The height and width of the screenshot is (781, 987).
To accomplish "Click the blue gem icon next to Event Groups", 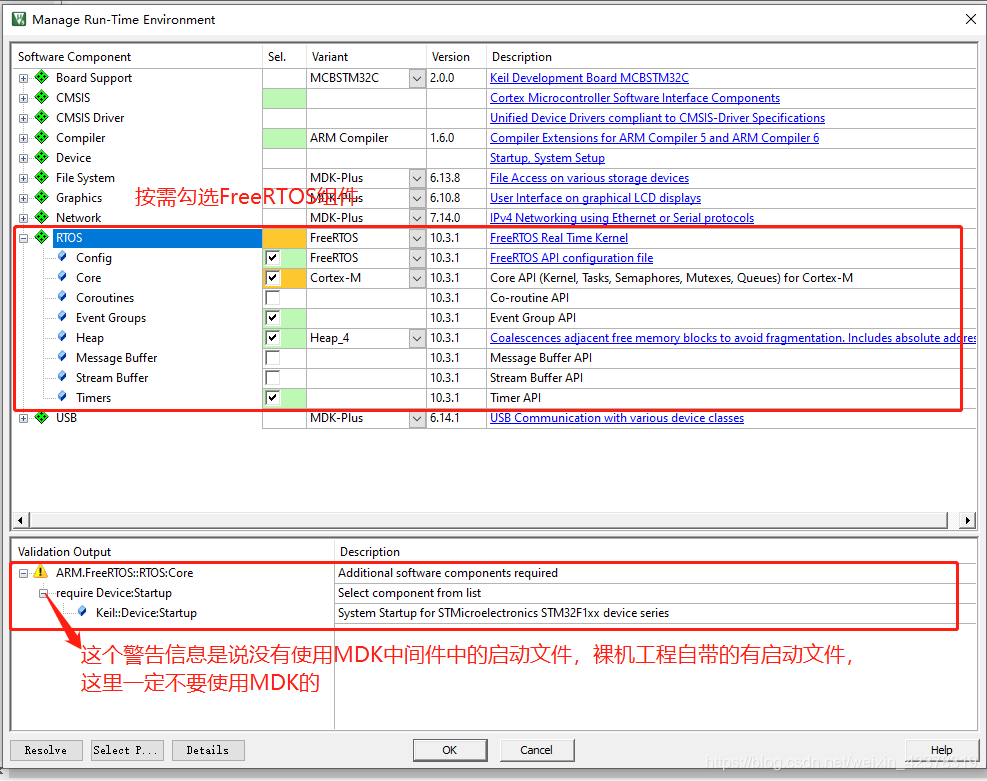I will (x=62, y=317).
